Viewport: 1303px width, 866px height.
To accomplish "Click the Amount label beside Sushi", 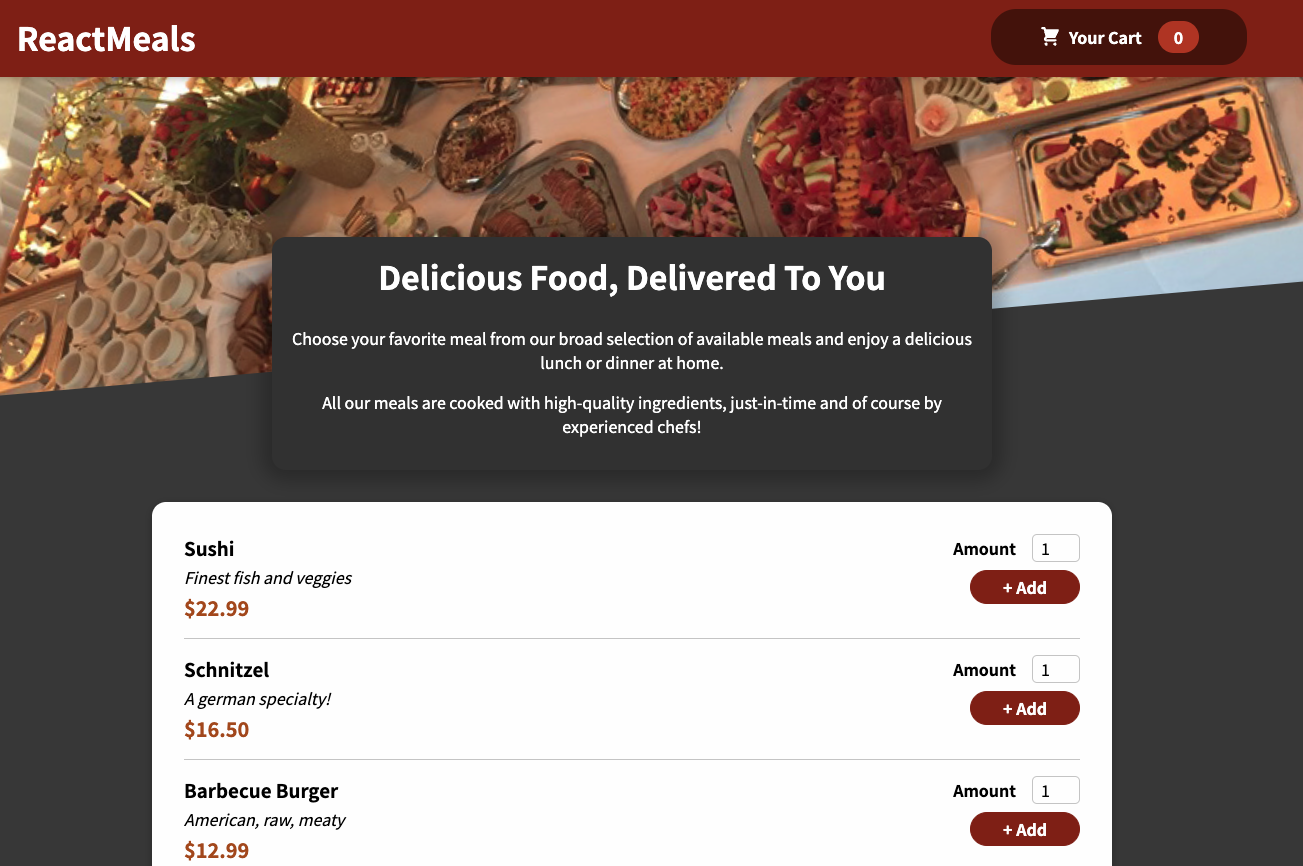I will pos(984,548).
